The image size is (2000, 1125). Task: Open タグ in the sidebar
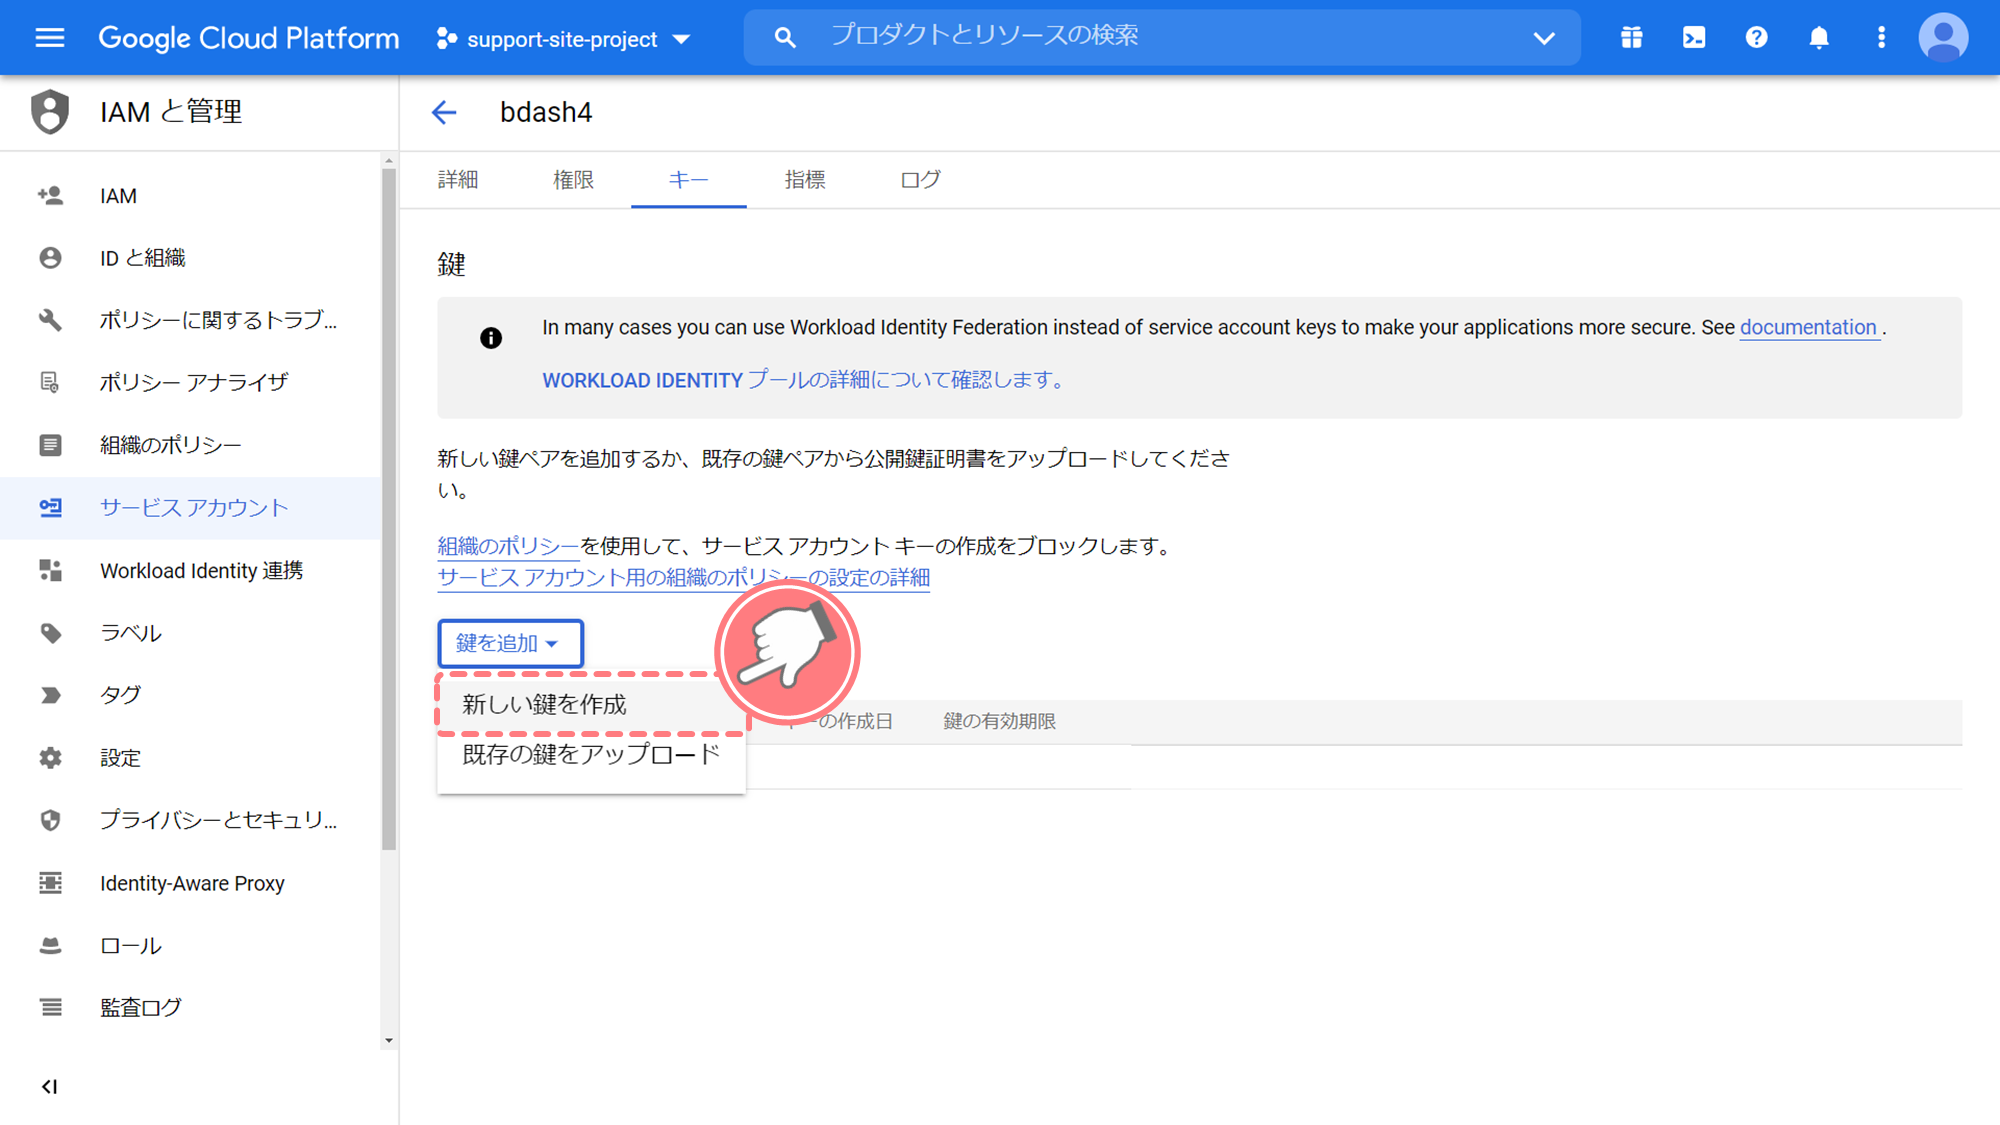[190, 695]
